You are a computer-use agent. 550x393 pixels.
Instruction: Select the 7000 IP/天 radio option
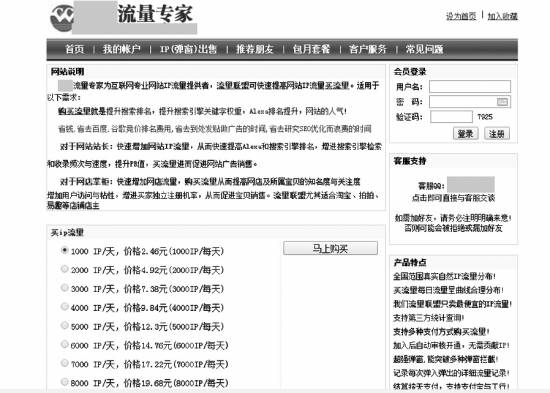coord(65,363)
